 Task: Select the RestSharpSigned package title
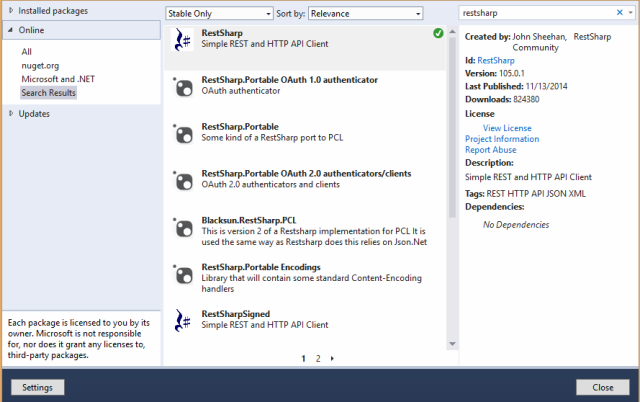click(x=236, y=314)
